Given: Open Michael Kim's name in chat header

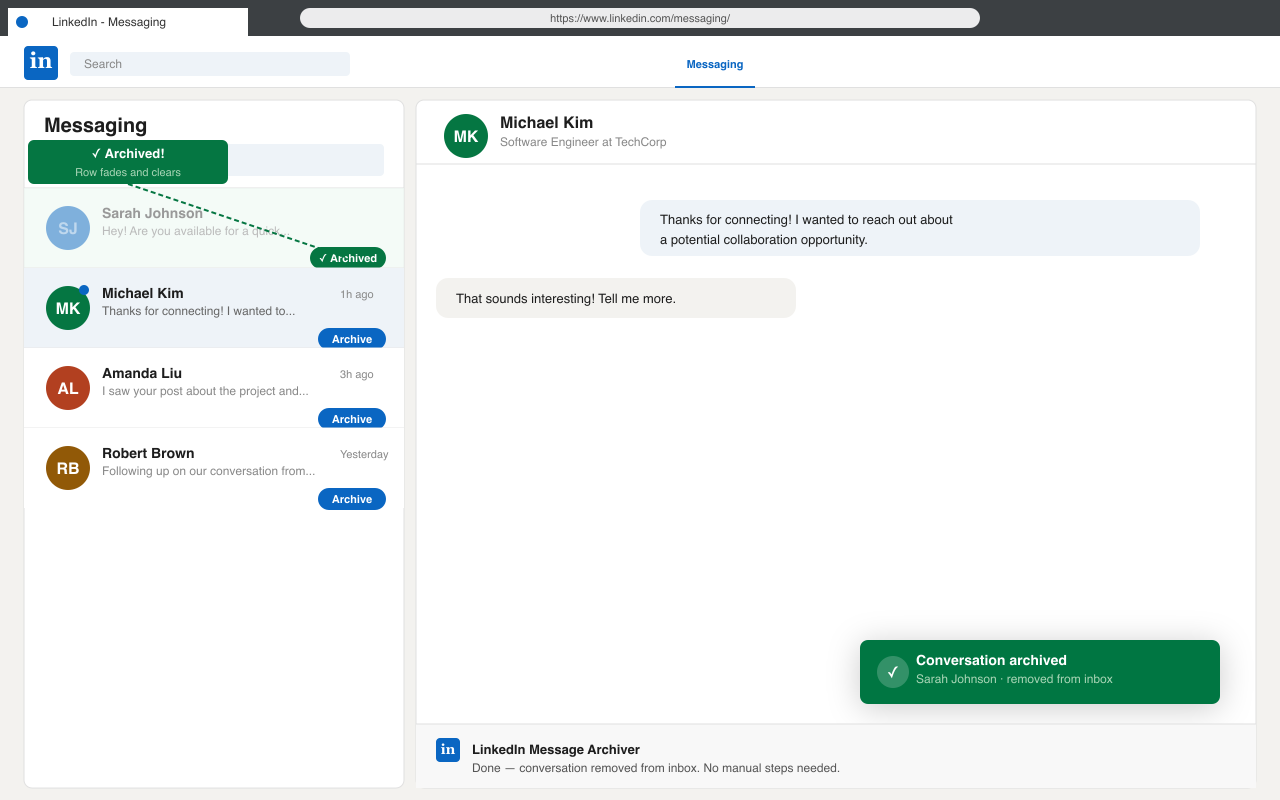Looking at the screenshot, I should 546,123.
